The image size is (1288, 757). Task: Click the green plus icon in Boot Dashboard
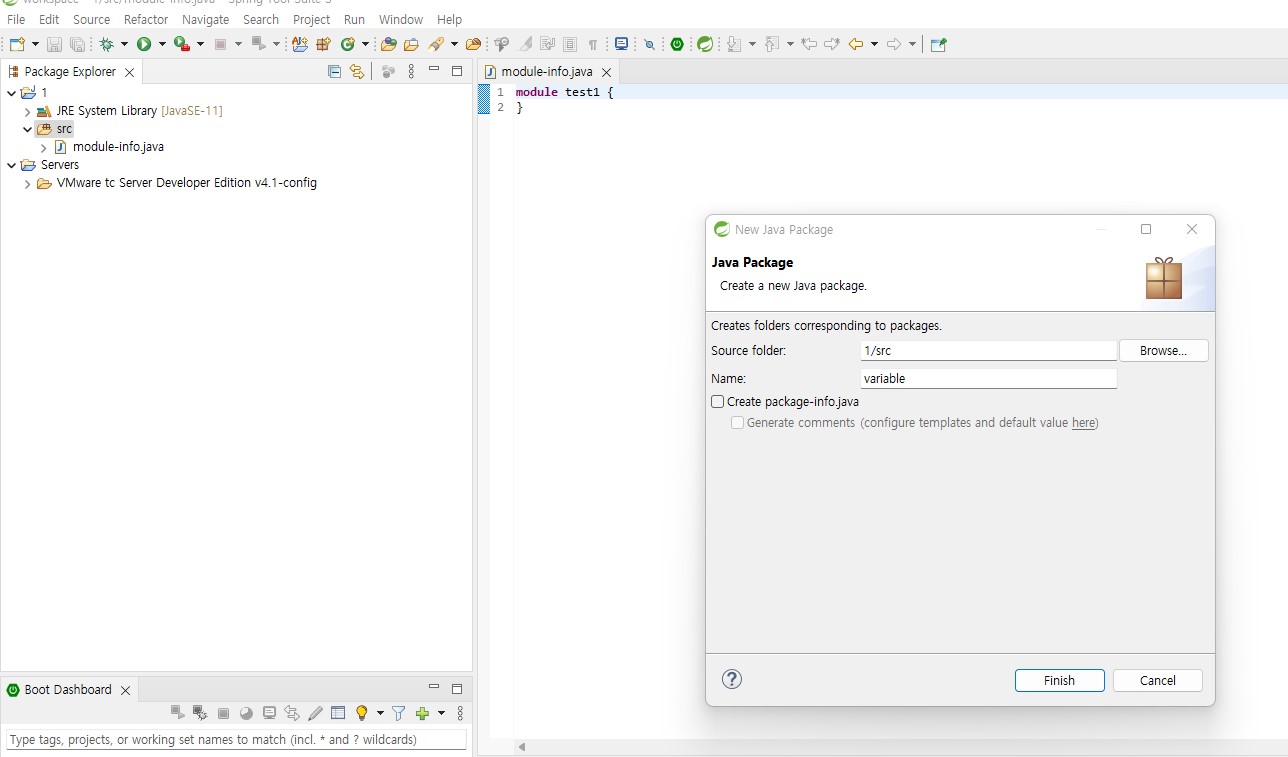tap(422, 713)
